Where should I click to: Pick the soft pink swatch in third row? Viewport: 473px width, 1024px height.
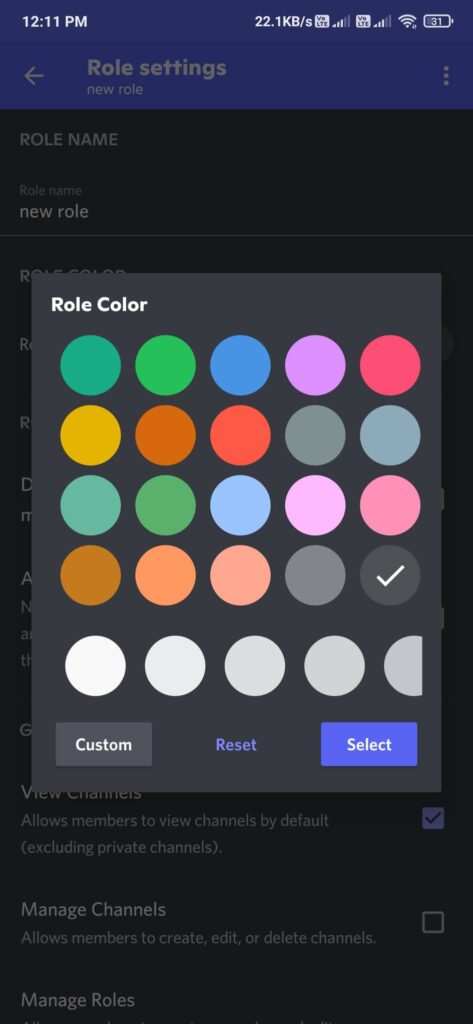tap(390, 505)
